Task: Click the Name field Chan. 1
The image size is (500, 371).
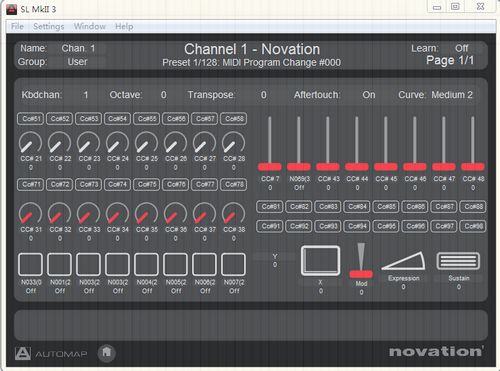Action: [78, 49]
